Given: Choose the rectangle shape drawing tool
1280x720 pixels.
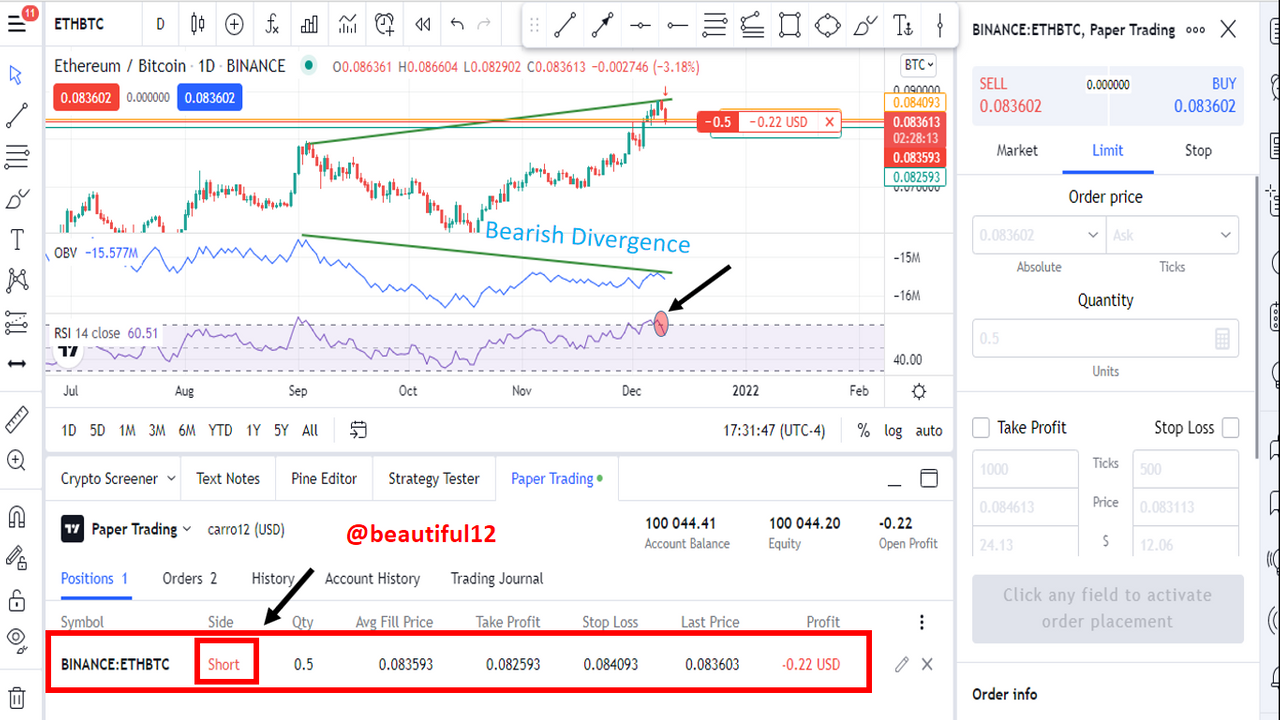Looking at the screenshot, I should click(x=790, y=25).
